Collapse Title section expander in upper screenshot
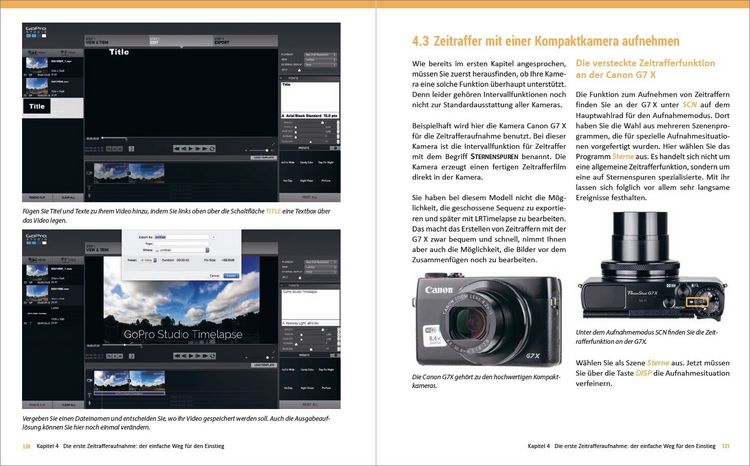Screen dimensions: 750x466 281,78
